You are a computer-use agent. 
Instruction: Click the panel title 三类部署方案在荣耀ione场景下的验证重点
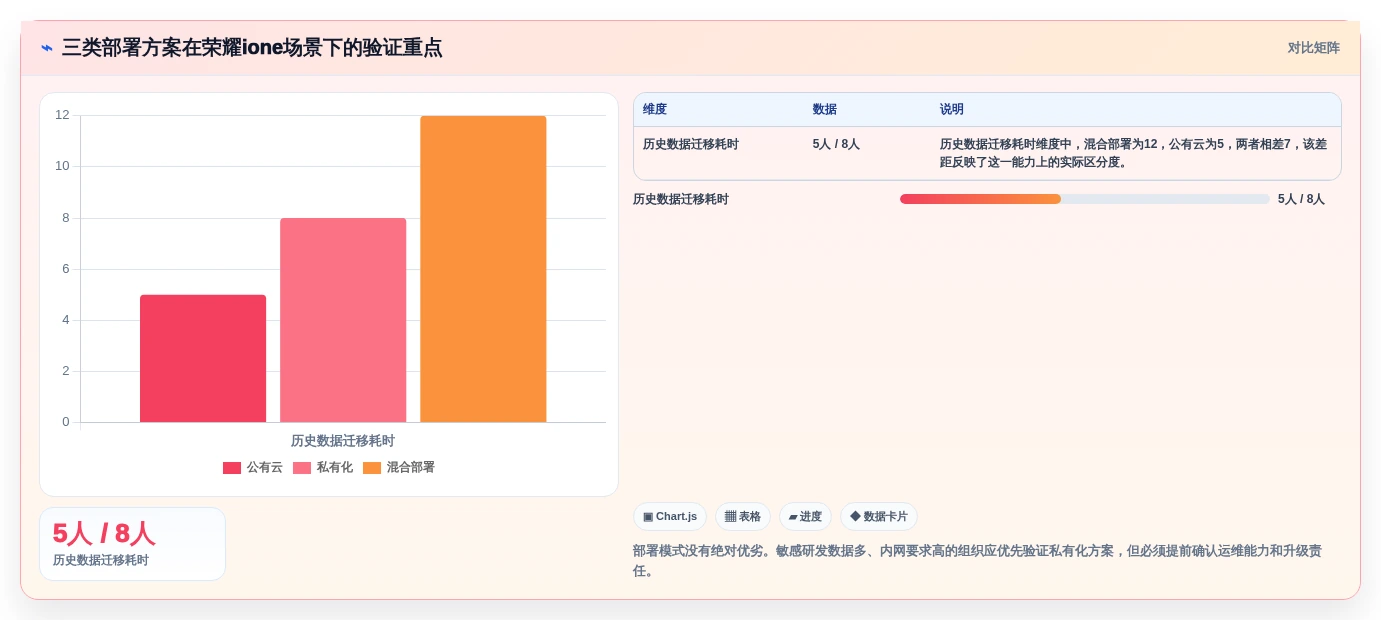[x=252, y=47]
